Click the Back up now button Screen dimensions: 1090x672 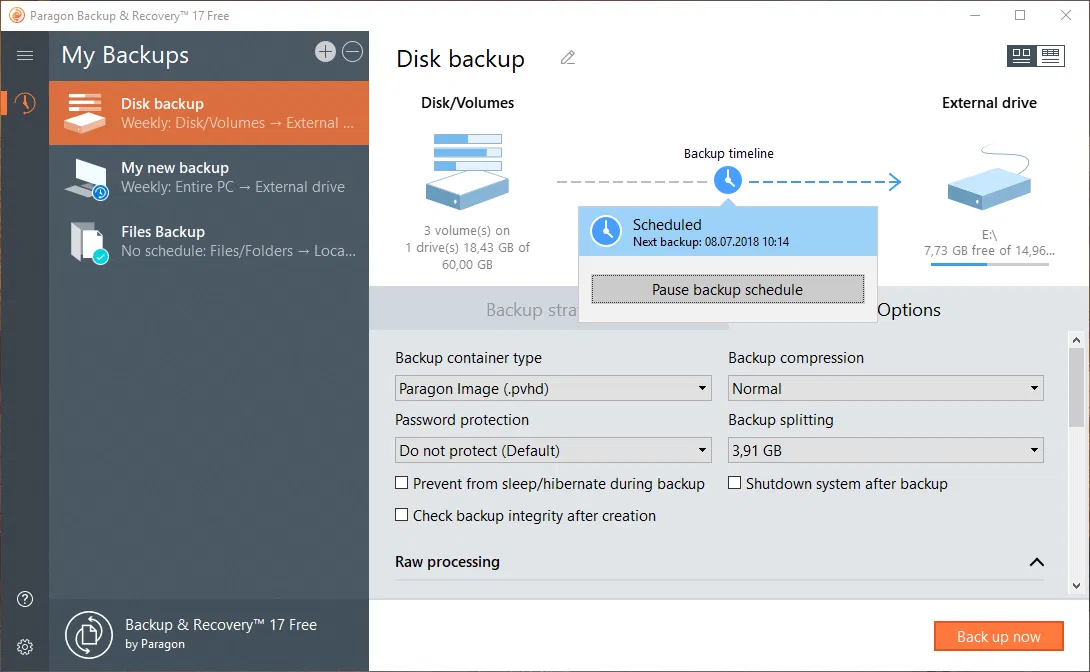998,636
